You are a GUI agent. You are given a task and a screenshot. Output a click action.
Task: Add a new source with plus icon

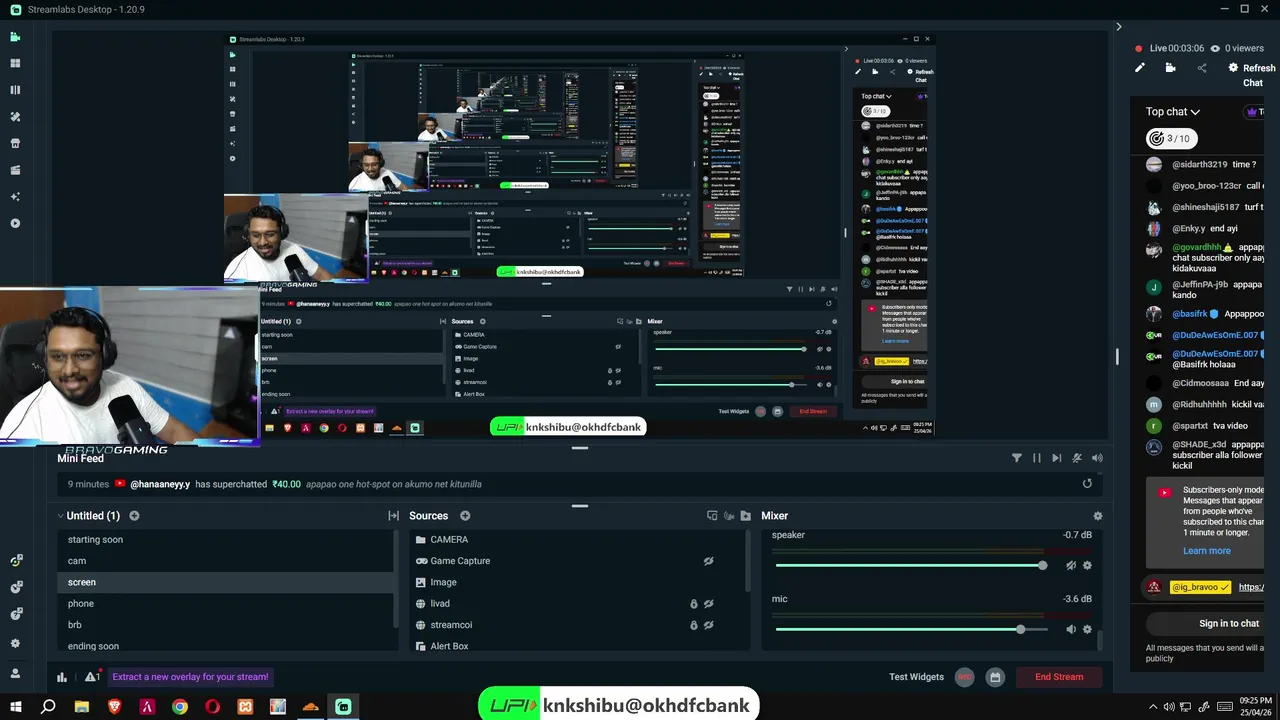click(465, 516)
